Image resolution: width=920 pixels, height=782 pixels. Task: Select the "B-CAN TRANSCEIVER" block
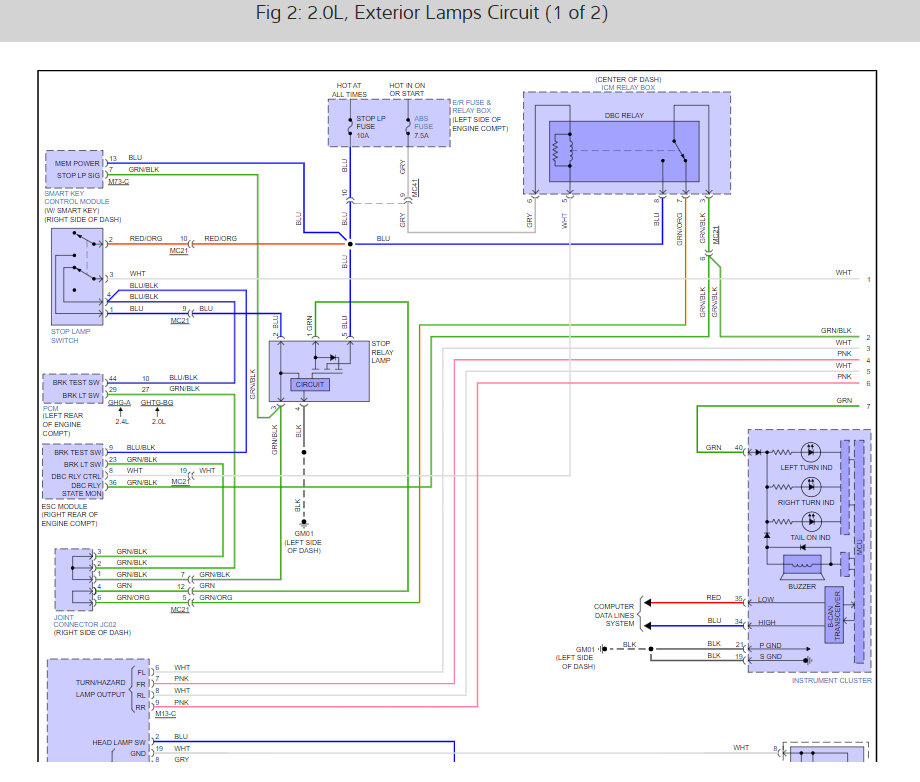[834, 614]
